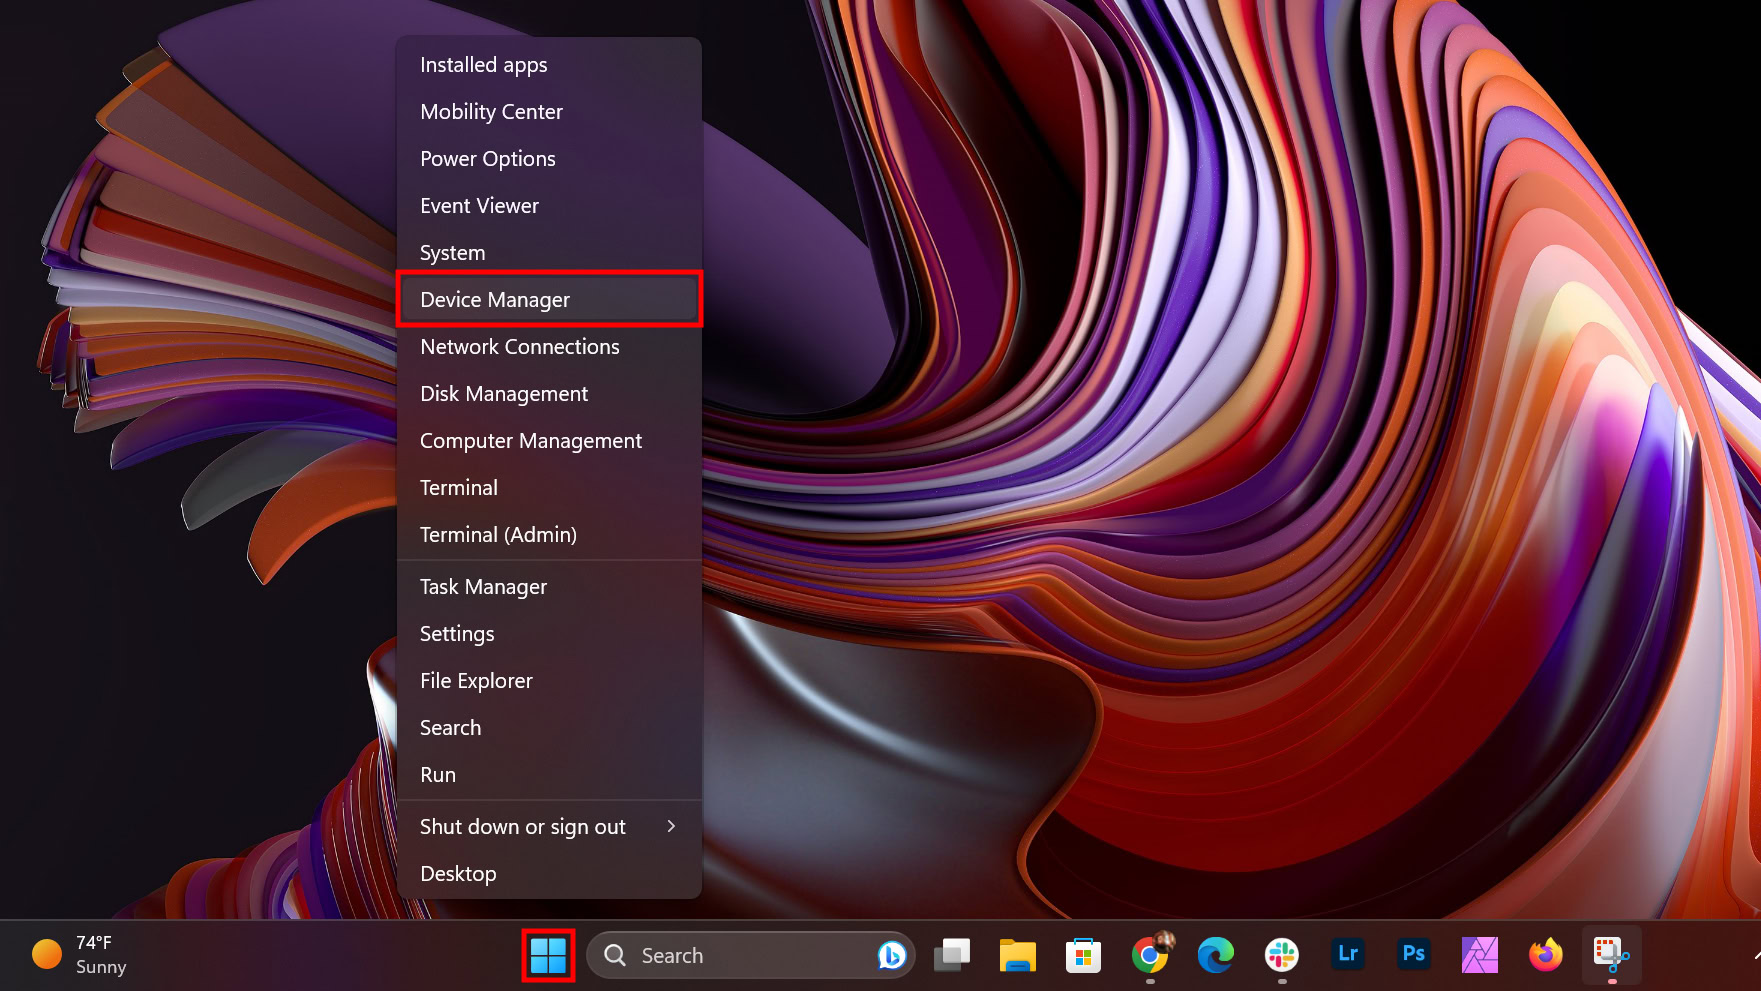Open Microsoft Store taskbar icon
The image size is (1761, 991).
coord(1083,956)
